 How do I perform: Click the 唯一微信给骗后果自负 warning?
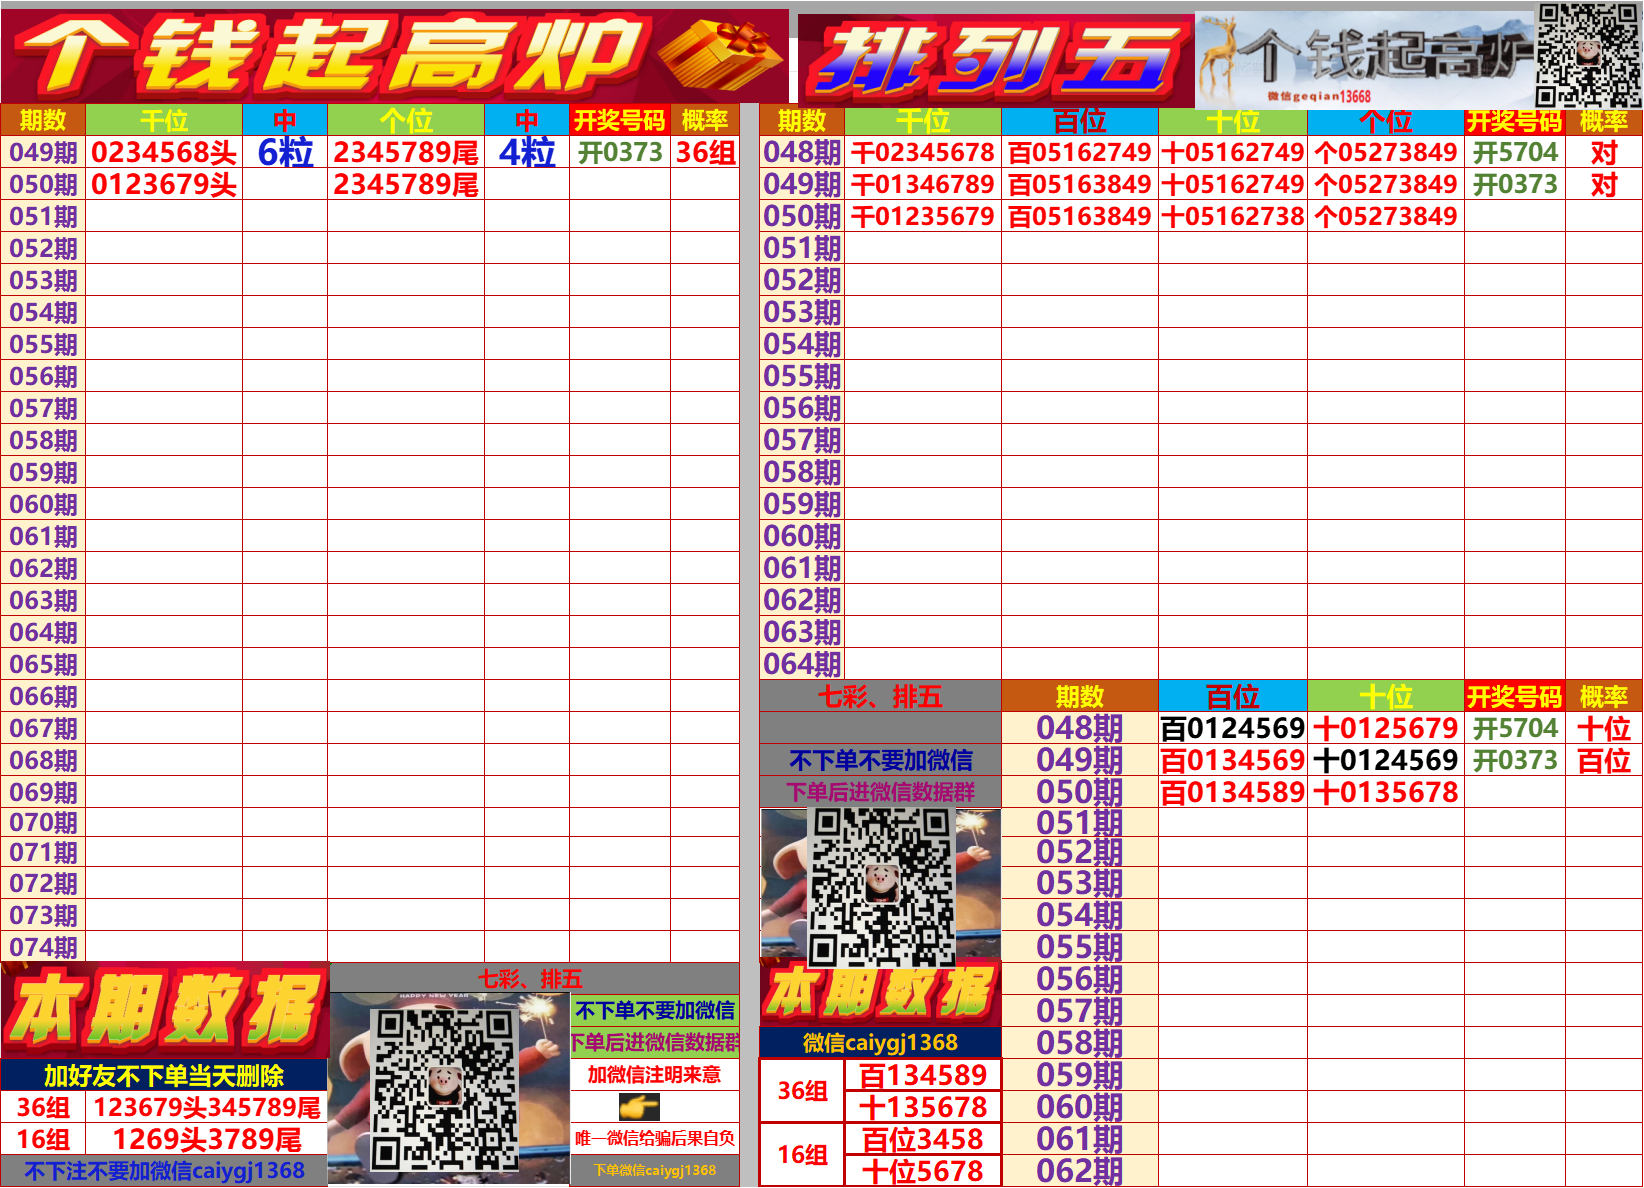654,1138
